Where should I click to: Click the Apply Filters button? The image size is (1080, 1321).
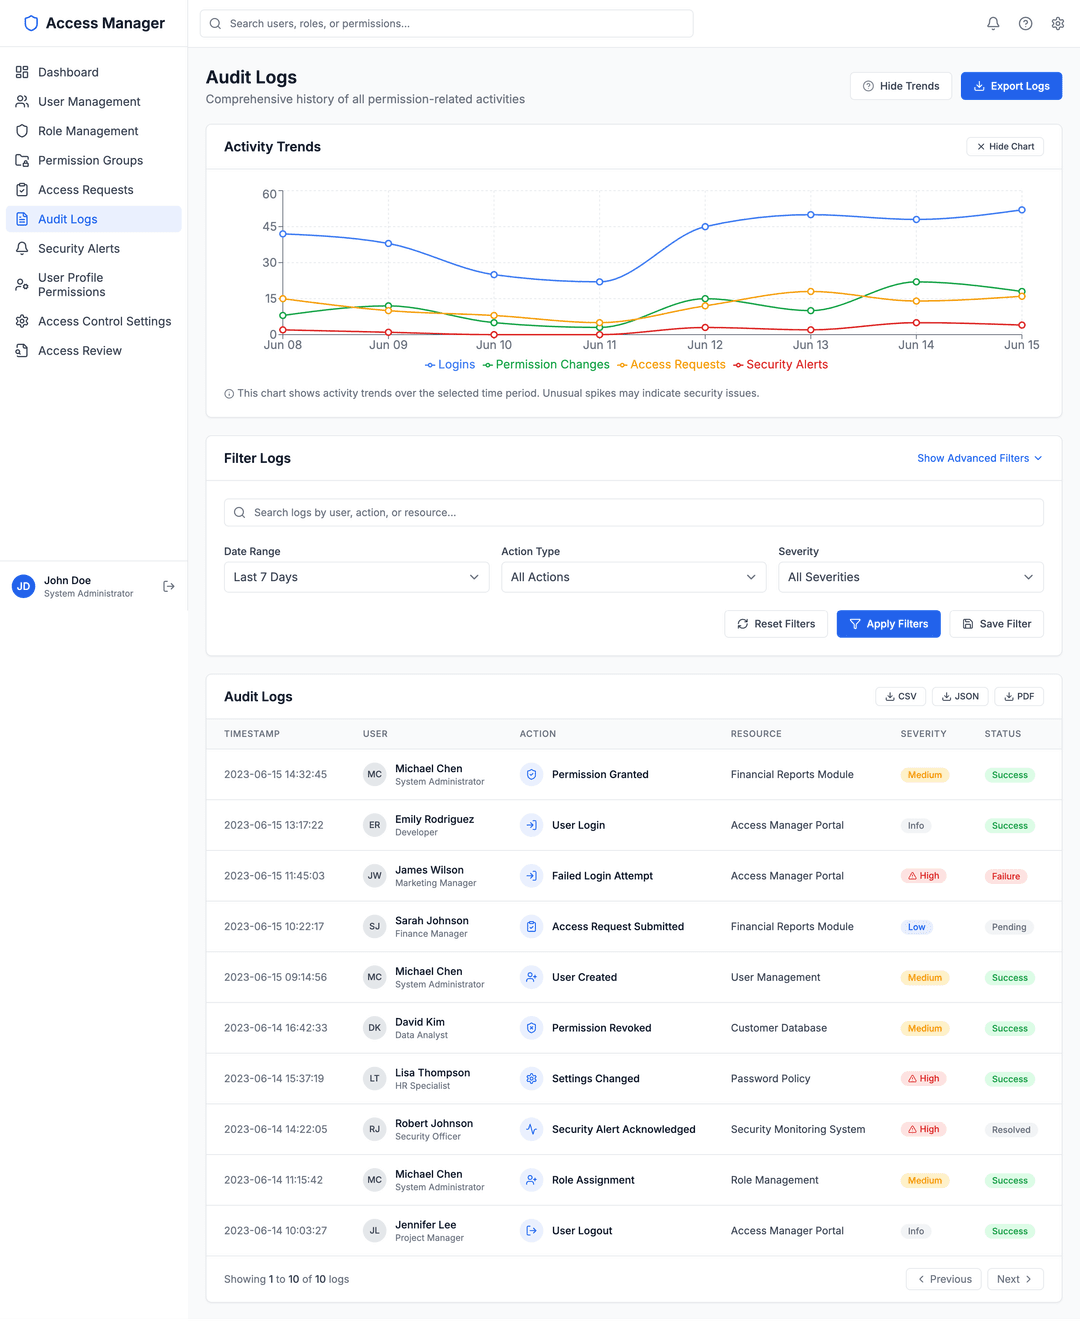click(x=888, y=624)
